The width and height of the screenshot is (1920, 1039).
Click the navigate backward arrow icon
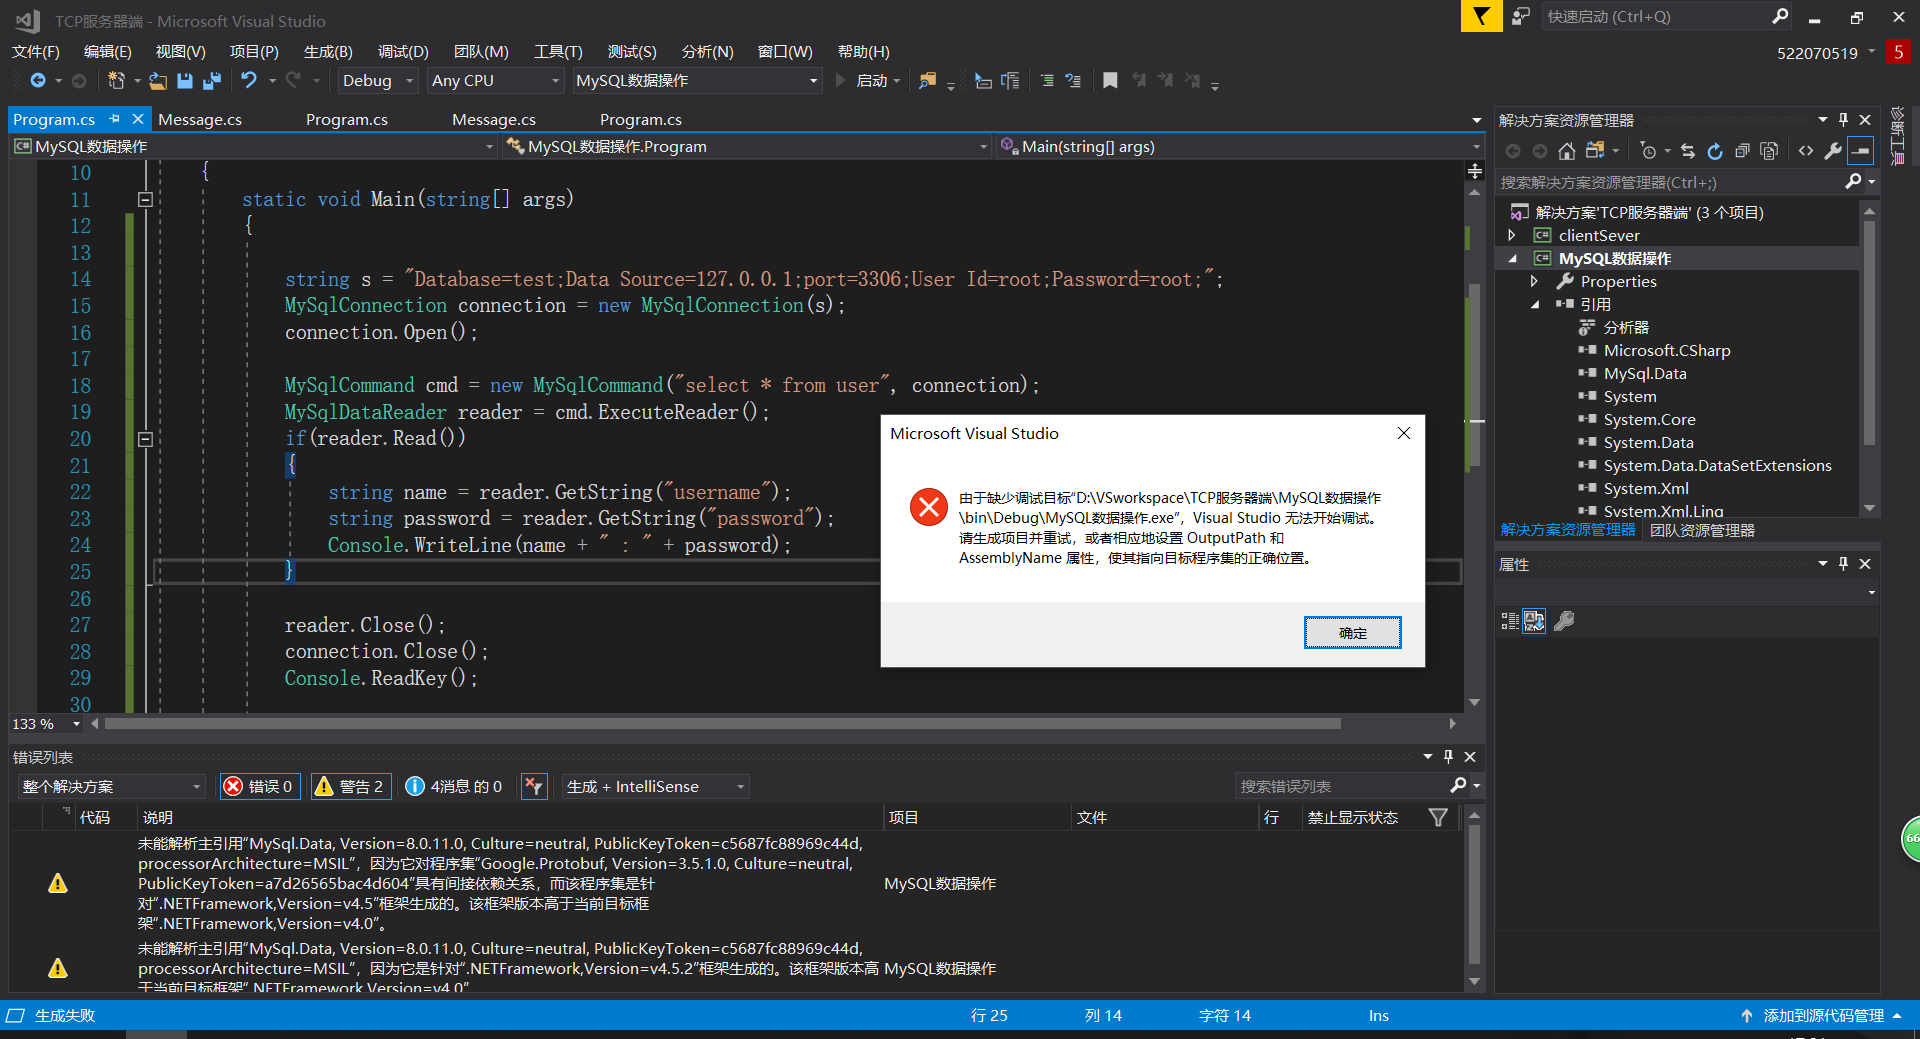[38, 81]
